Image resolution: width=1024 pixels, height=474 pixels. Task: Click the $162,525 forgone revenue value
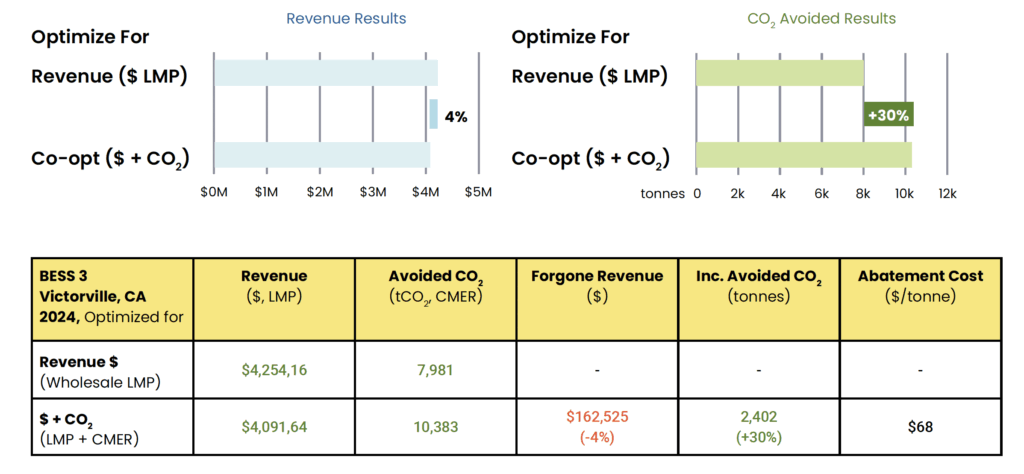tap(596, 418)
